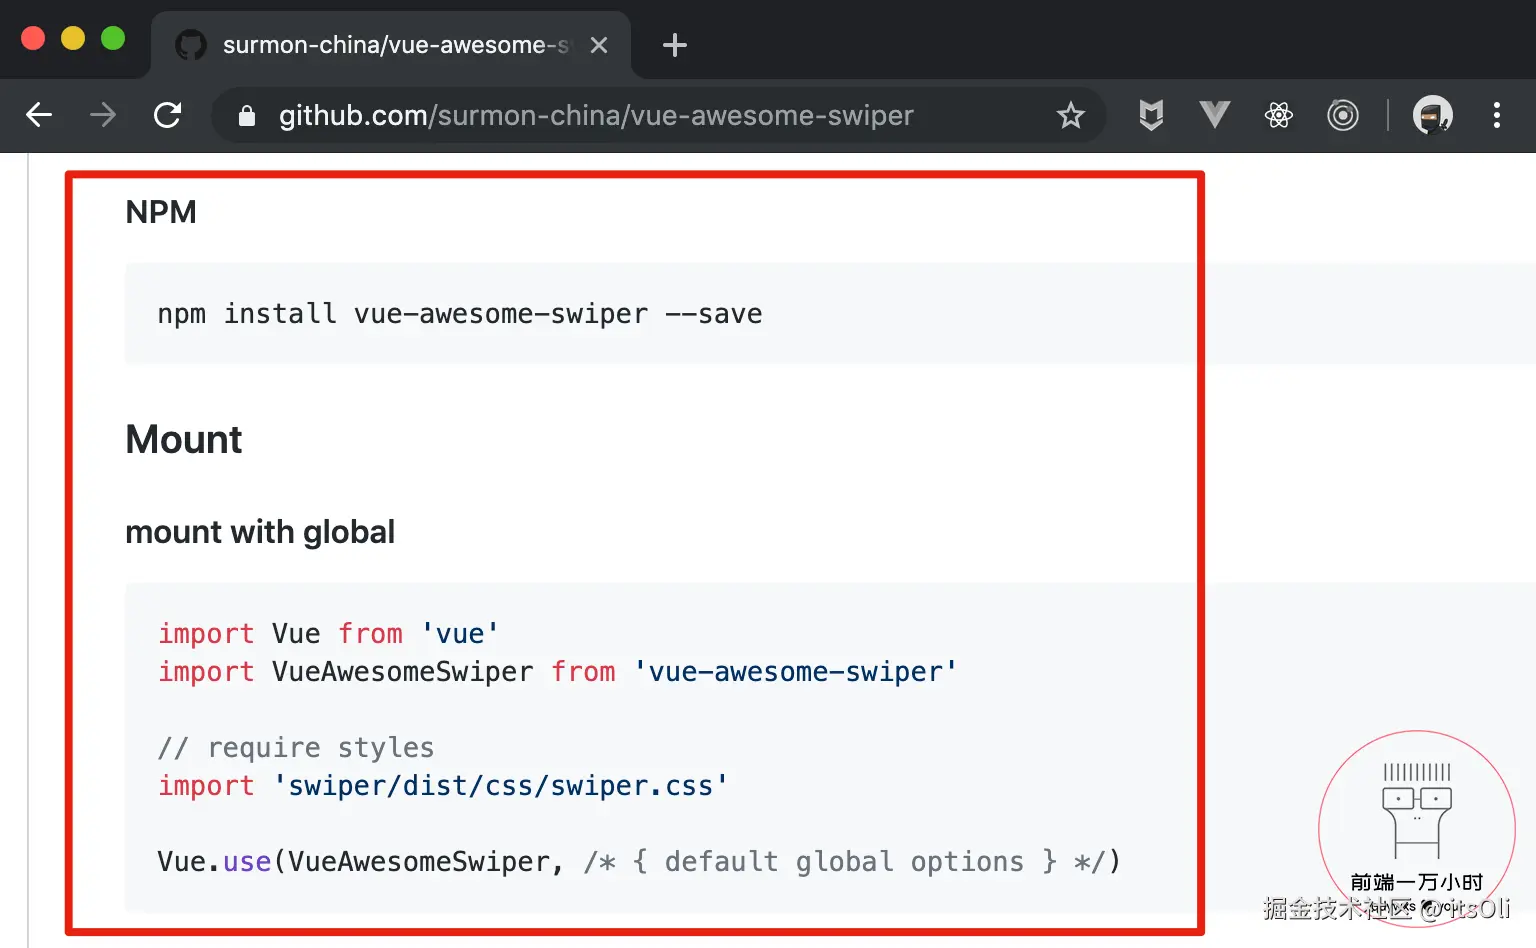Click the NPM section heading
1536x948 pixels.
click(x=161, y=212)
